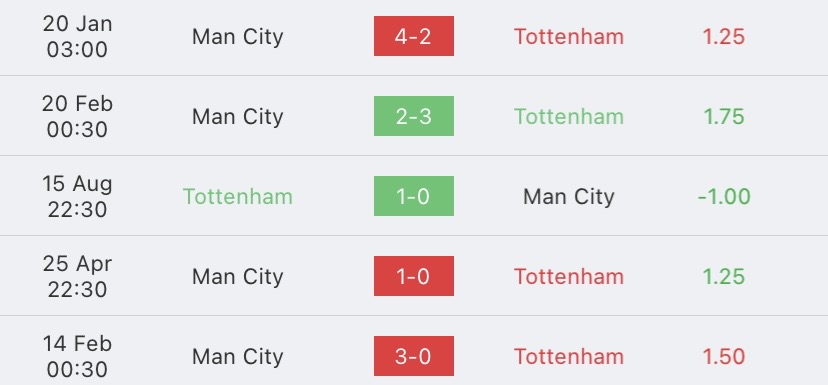Open Tottenham in the 25 Apr match
Screen dimensions: 828x385
tap(569, 276)
